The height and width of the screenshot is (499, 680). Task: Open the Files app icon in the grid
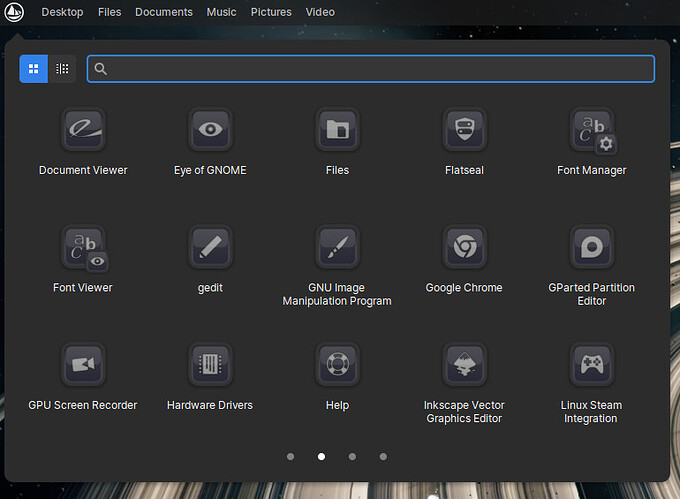tap(337, 129)
